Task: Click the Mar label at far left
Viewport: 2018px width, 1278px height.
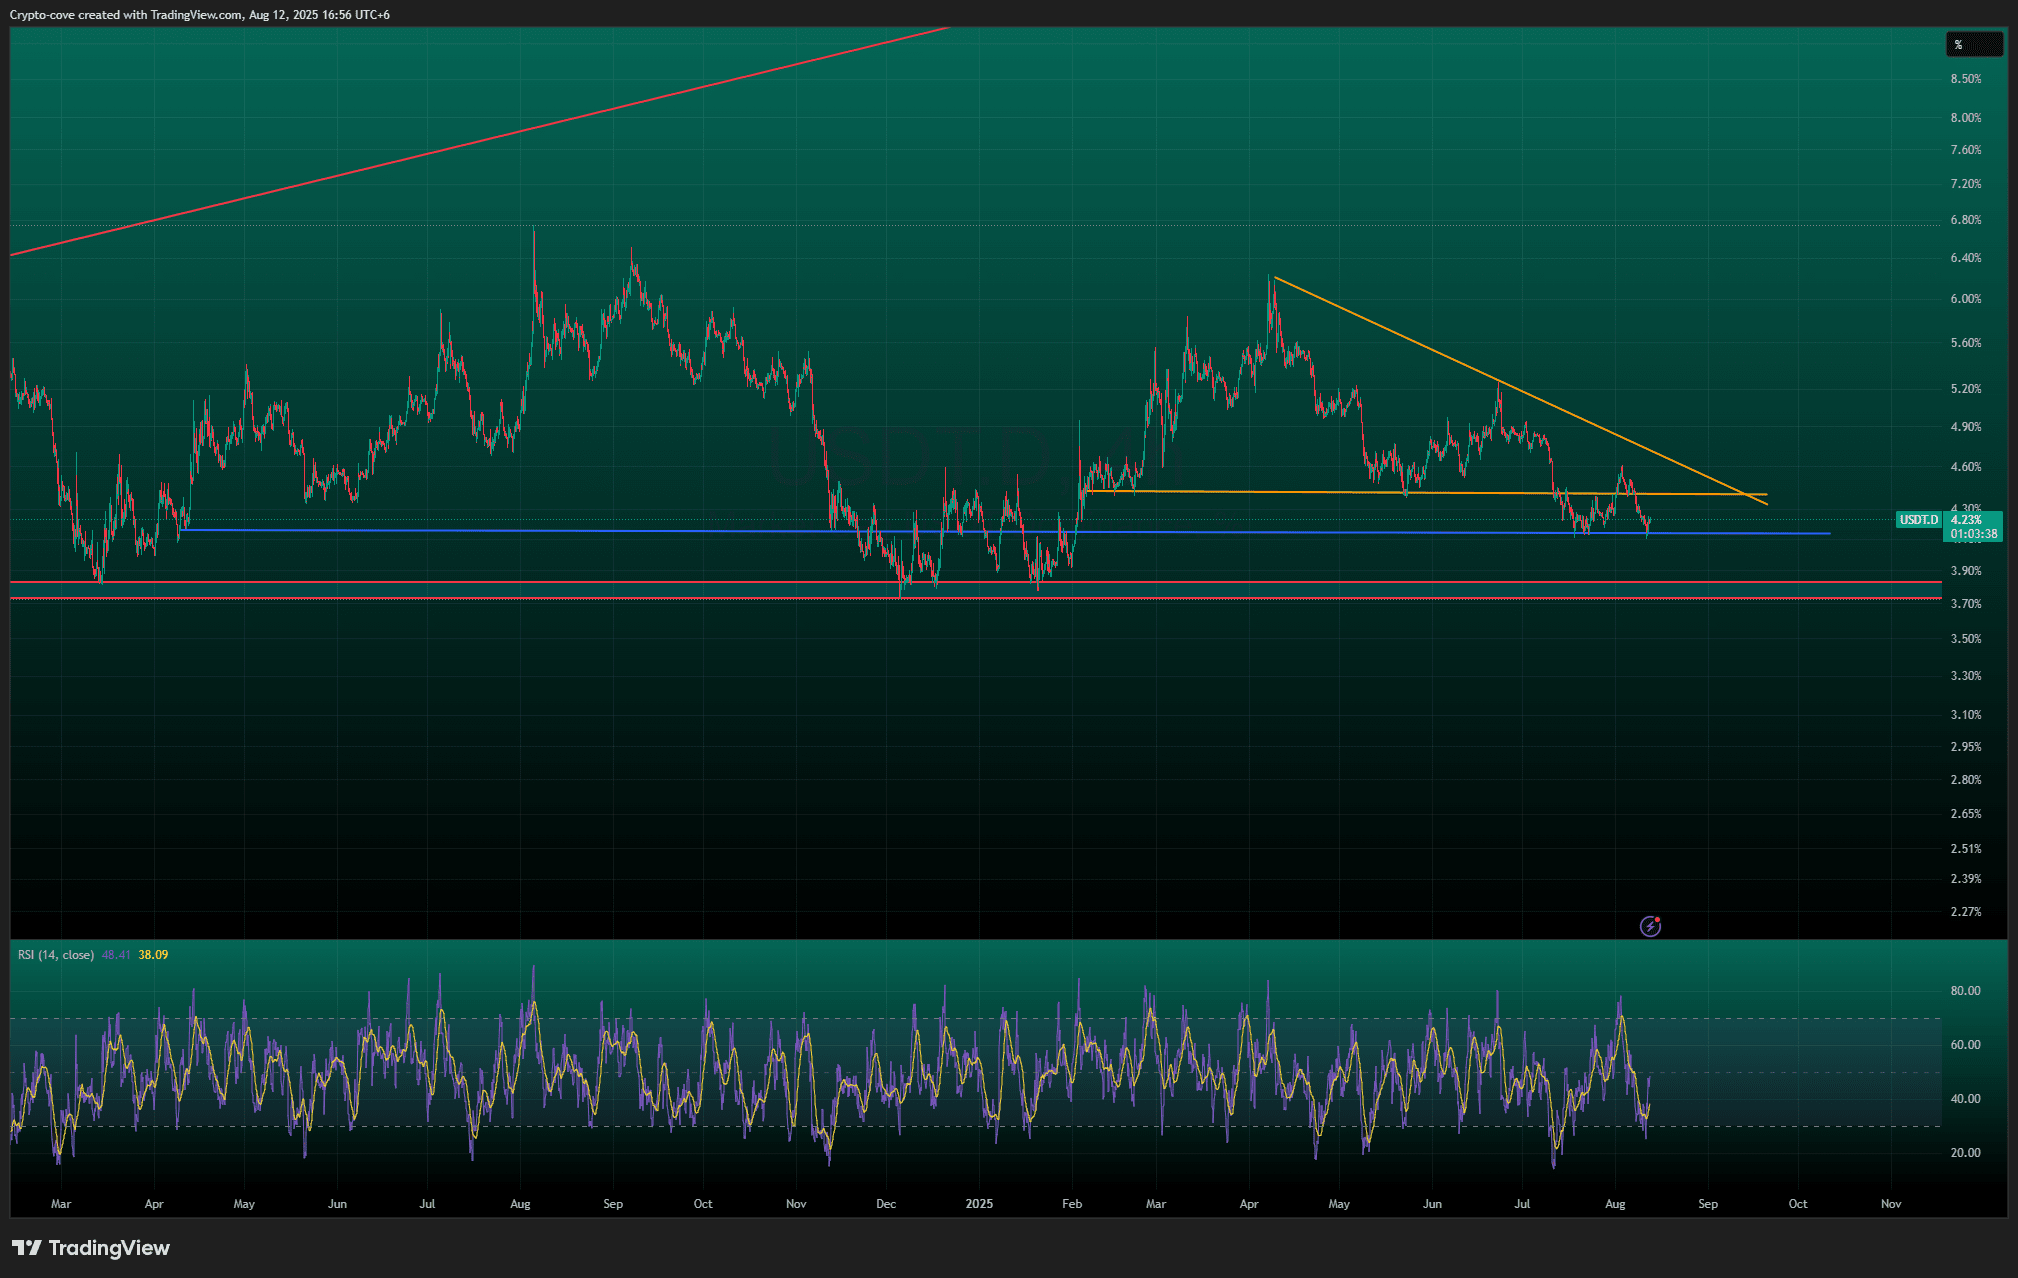Action: click(x=61, y=1204)
